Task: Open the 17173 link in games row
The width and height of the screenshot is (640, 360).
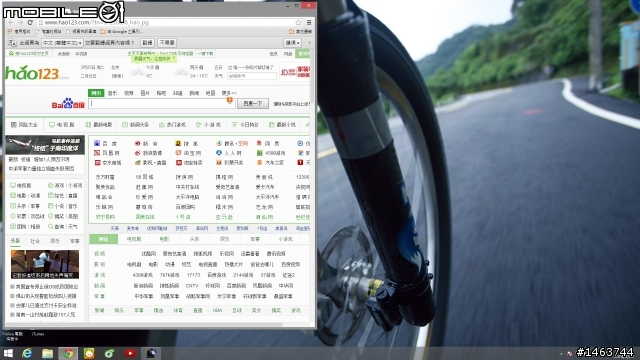Action: (193, 275)
